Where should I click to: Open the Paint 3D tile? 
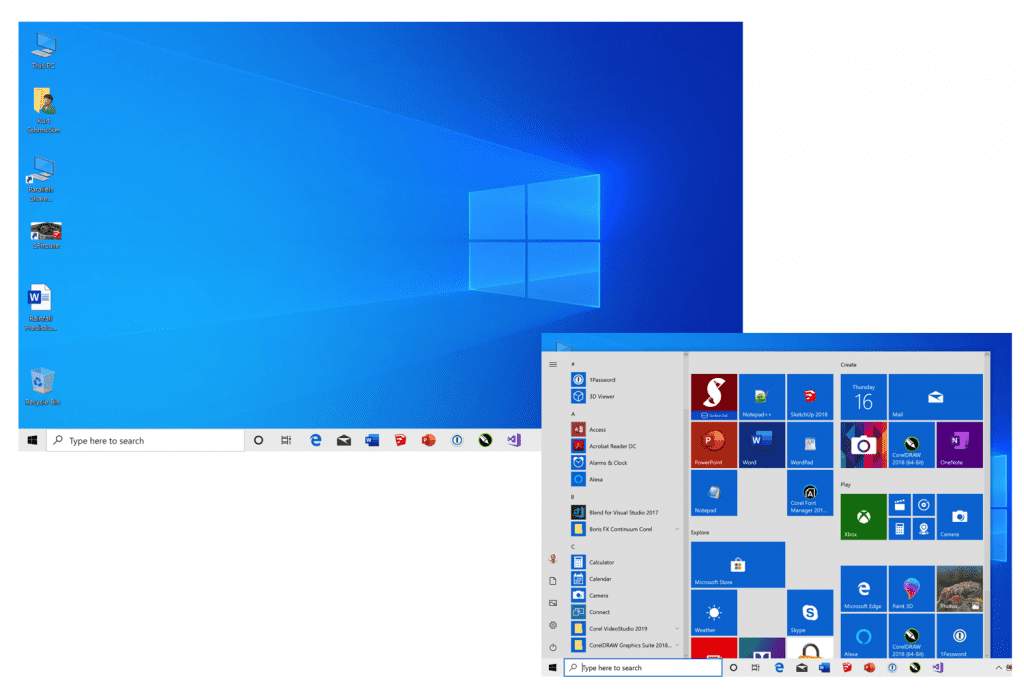(x=912, y=588)
